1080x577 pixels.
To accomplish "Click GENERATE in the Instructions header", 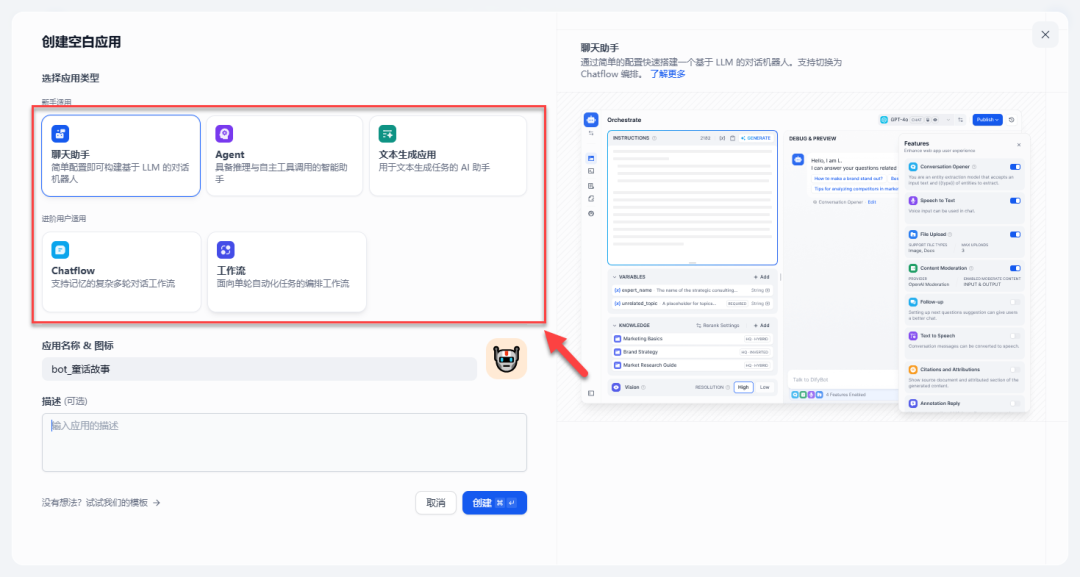I will click(756, 138).
